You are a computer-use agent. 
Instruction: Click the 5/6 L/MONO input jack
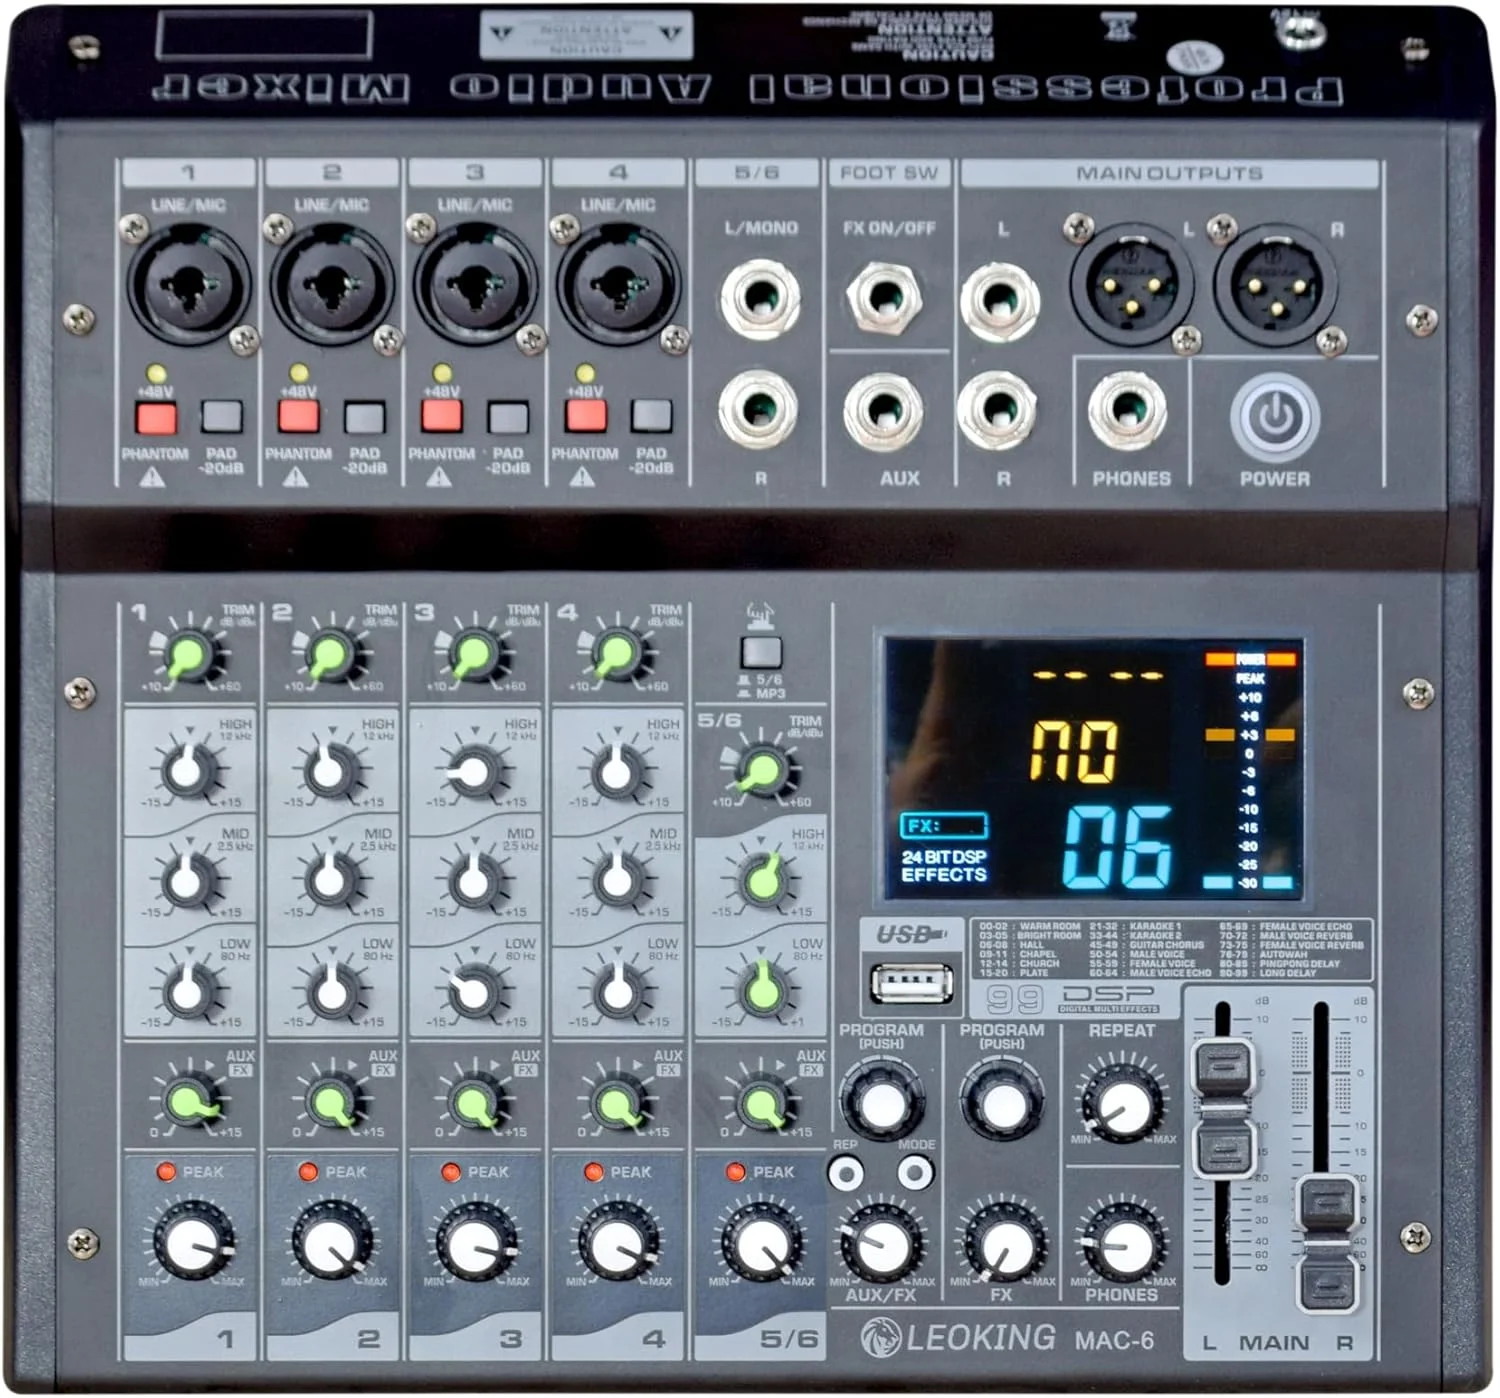click(x=760, y=299)
